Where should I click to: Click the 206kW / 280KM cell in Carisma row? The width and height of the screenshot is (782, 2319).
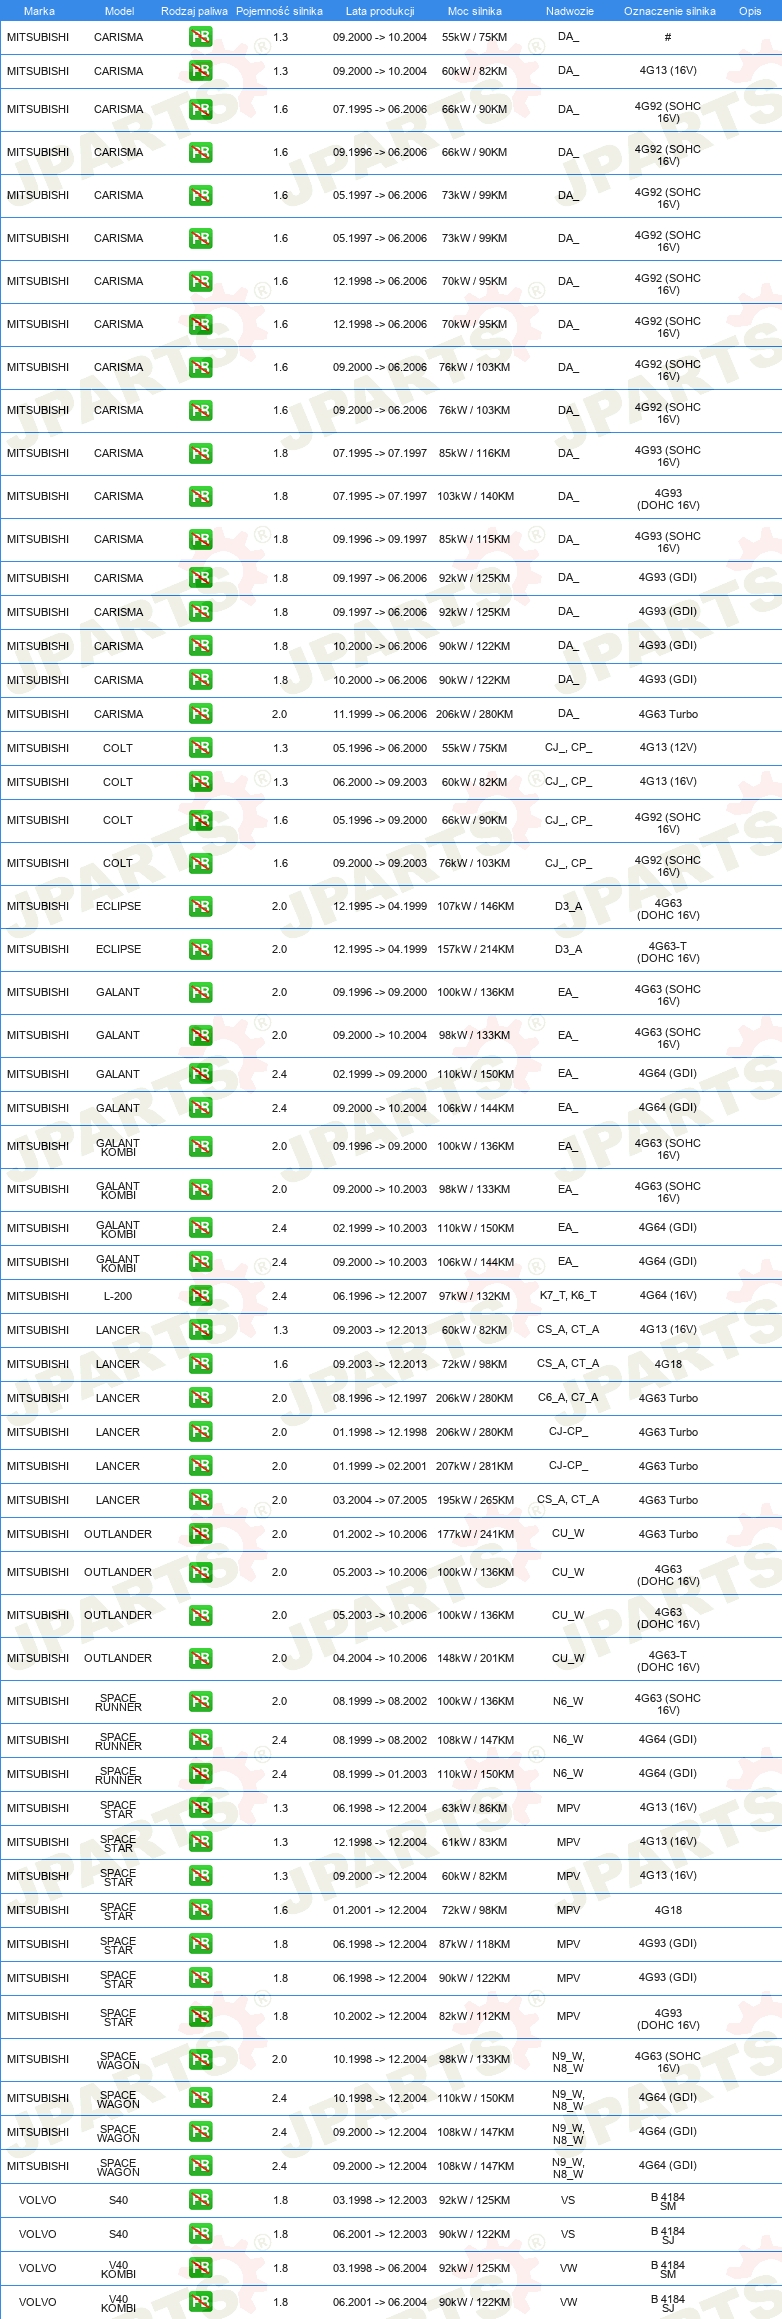(x=475, y=714)
